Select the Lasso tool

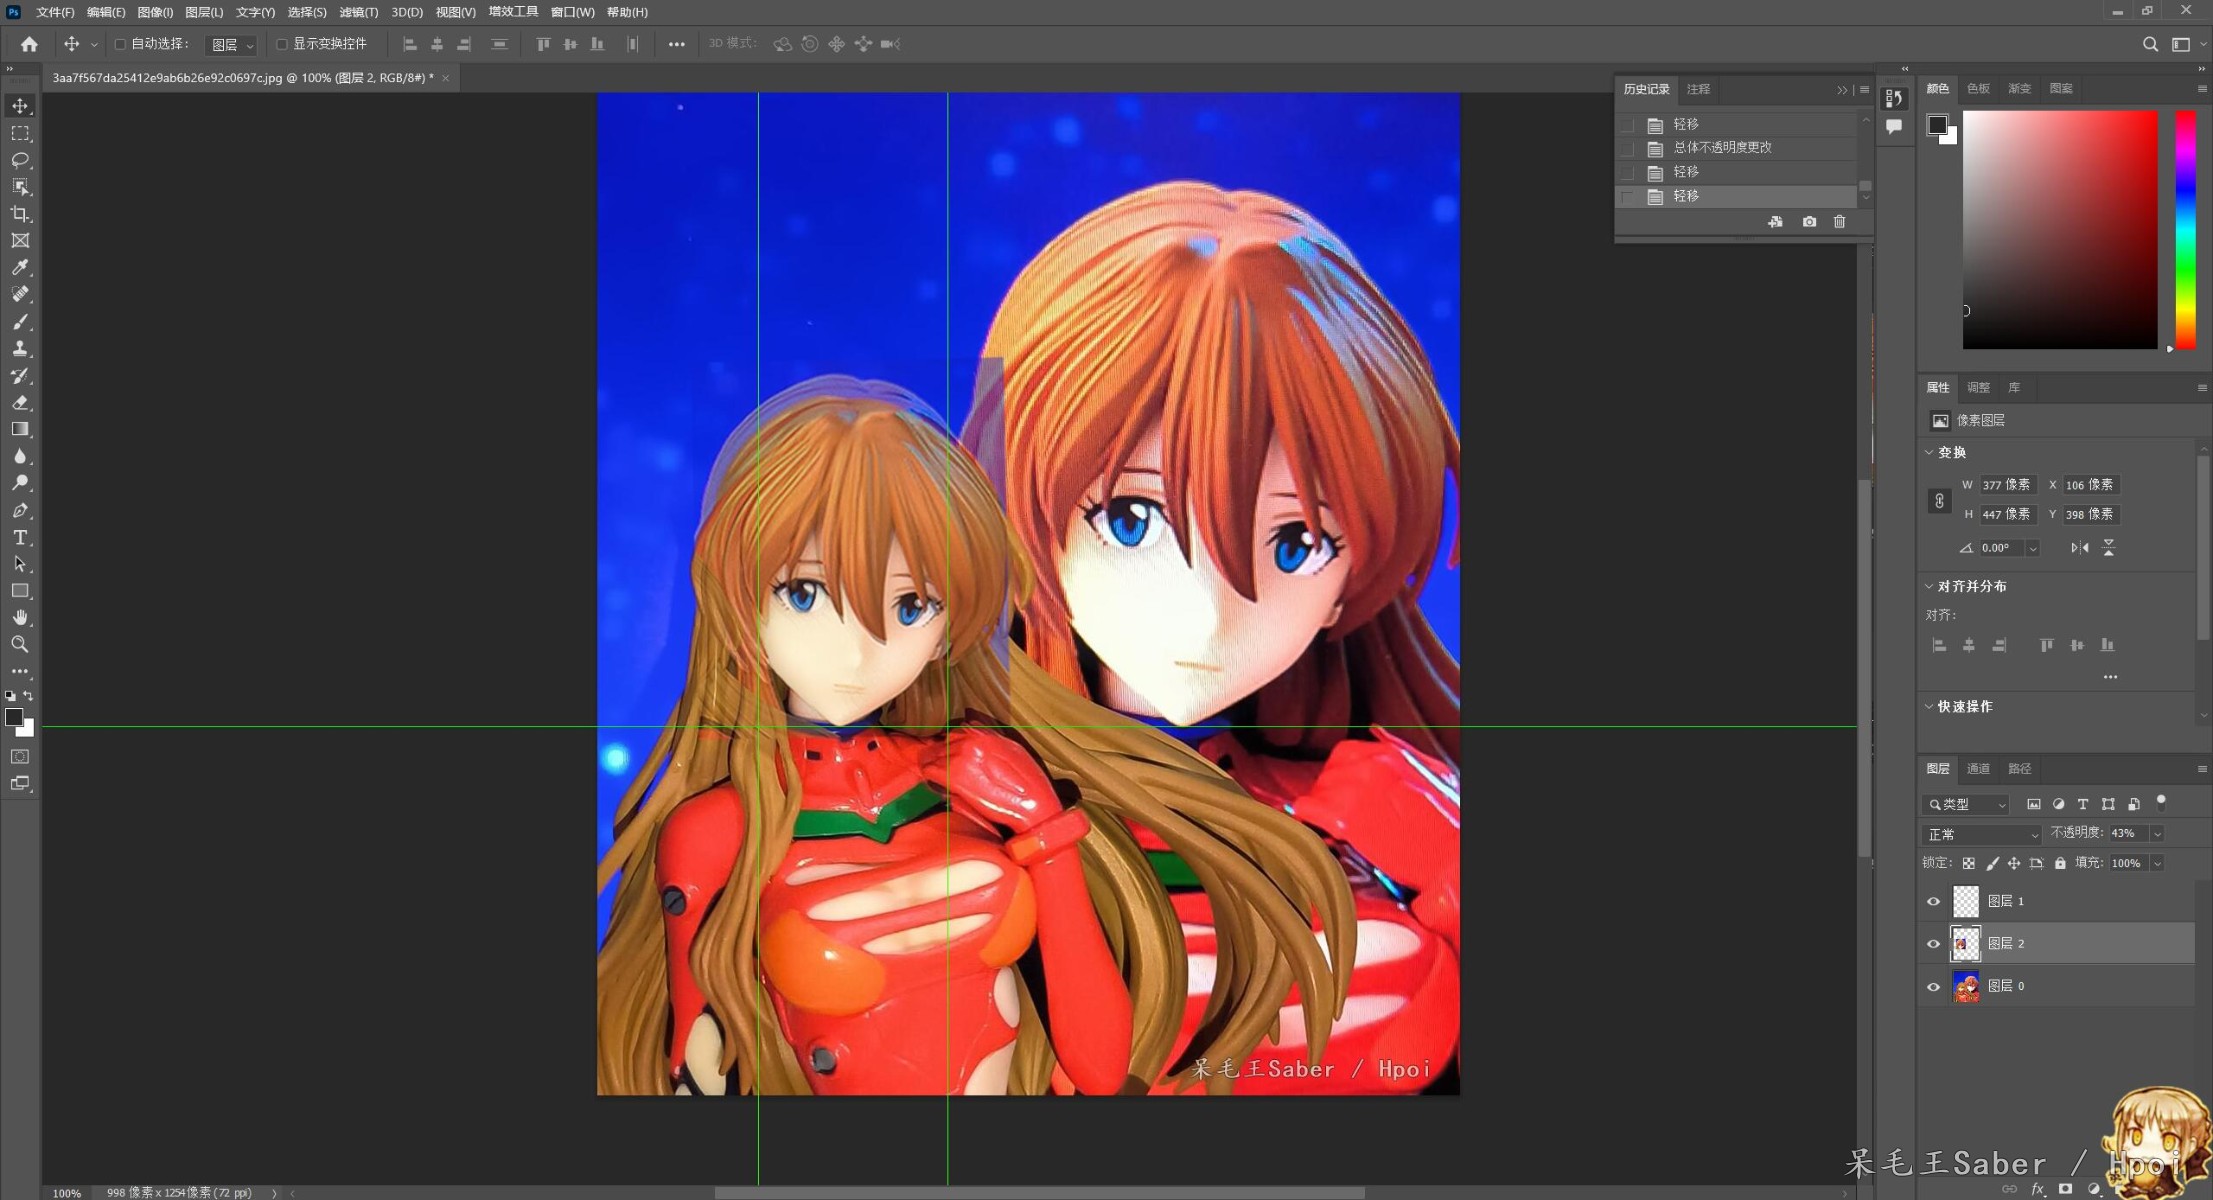pyautogui.click(x=20, y=160)
